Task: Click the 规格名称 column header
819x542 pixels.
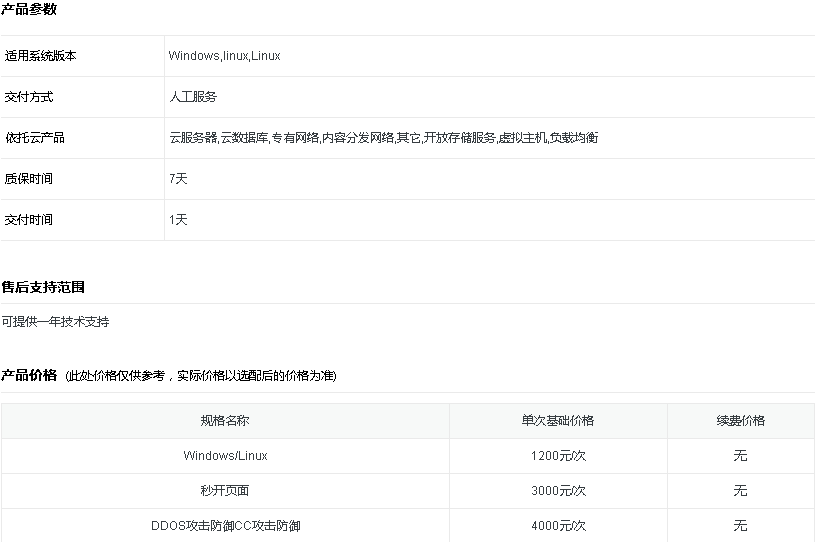Action: (225, 421)
